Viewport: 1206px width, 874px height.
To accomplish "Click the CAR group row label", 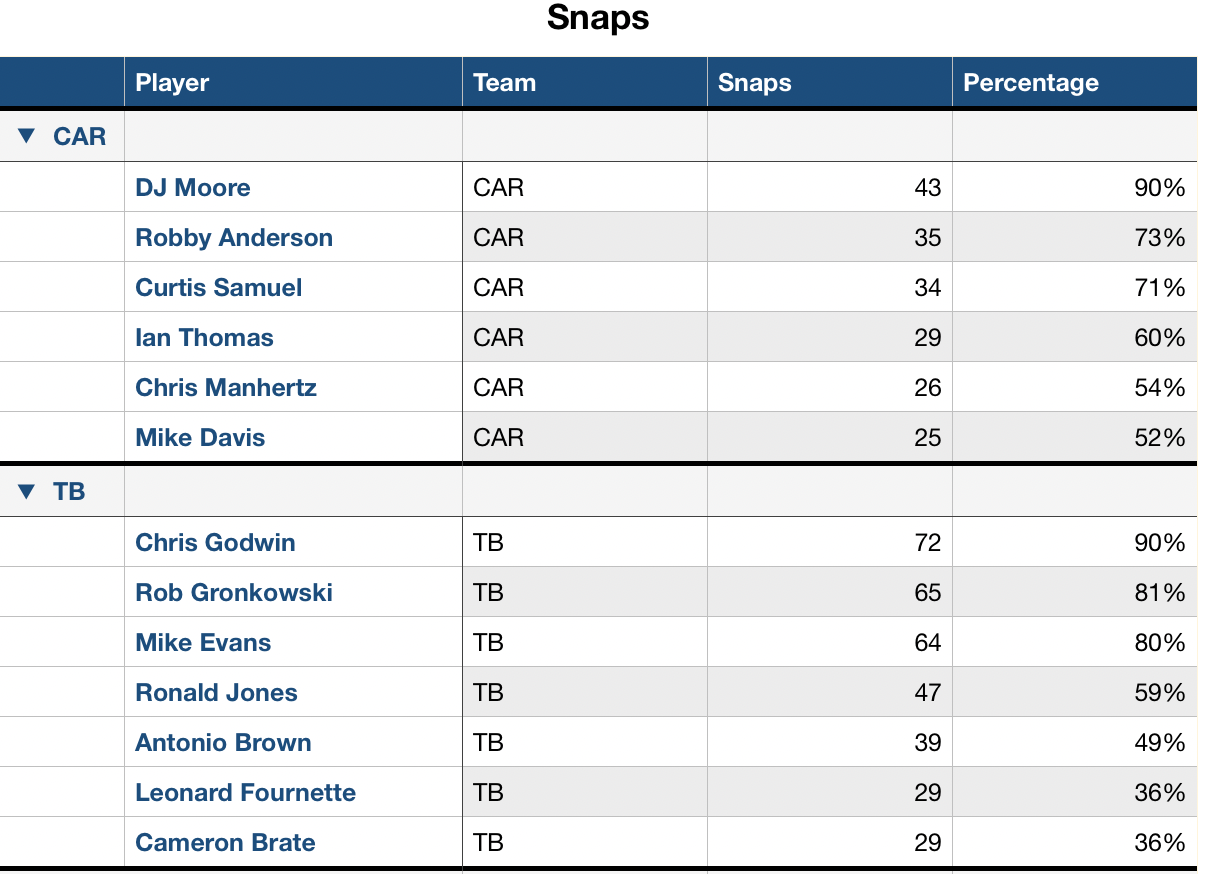I will (x=80, y=136).
